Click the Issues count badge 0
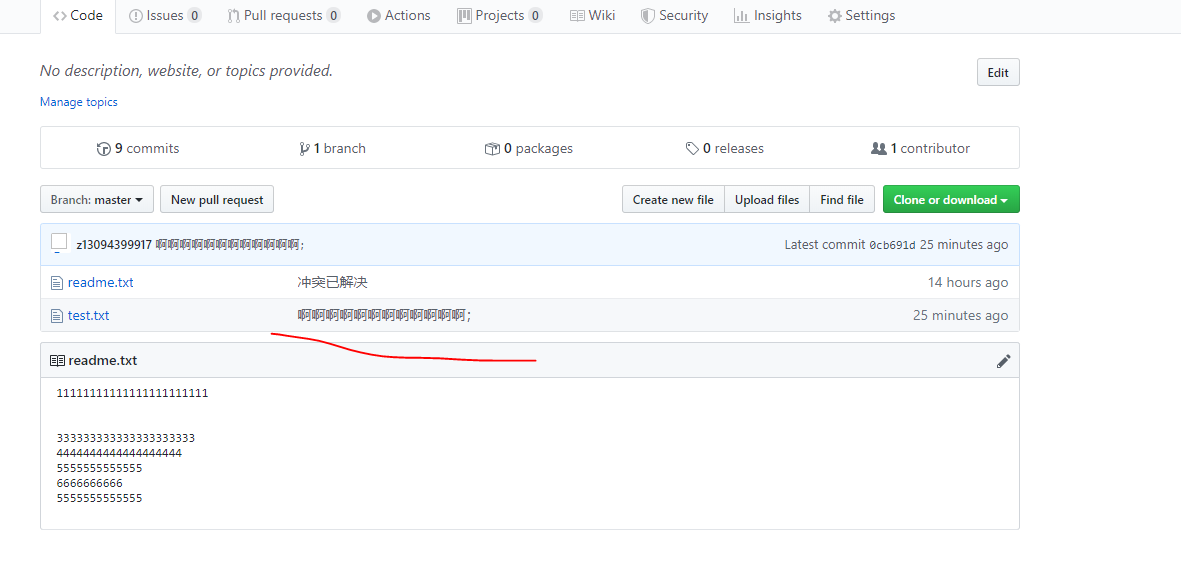Viewport: 1181px width, 566px height. (194, 16)
